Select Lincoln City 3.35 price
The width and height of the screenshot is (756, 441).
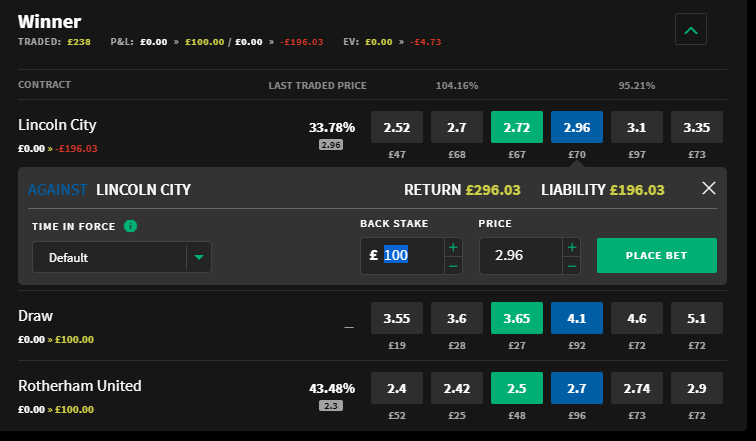pos(697,127)
